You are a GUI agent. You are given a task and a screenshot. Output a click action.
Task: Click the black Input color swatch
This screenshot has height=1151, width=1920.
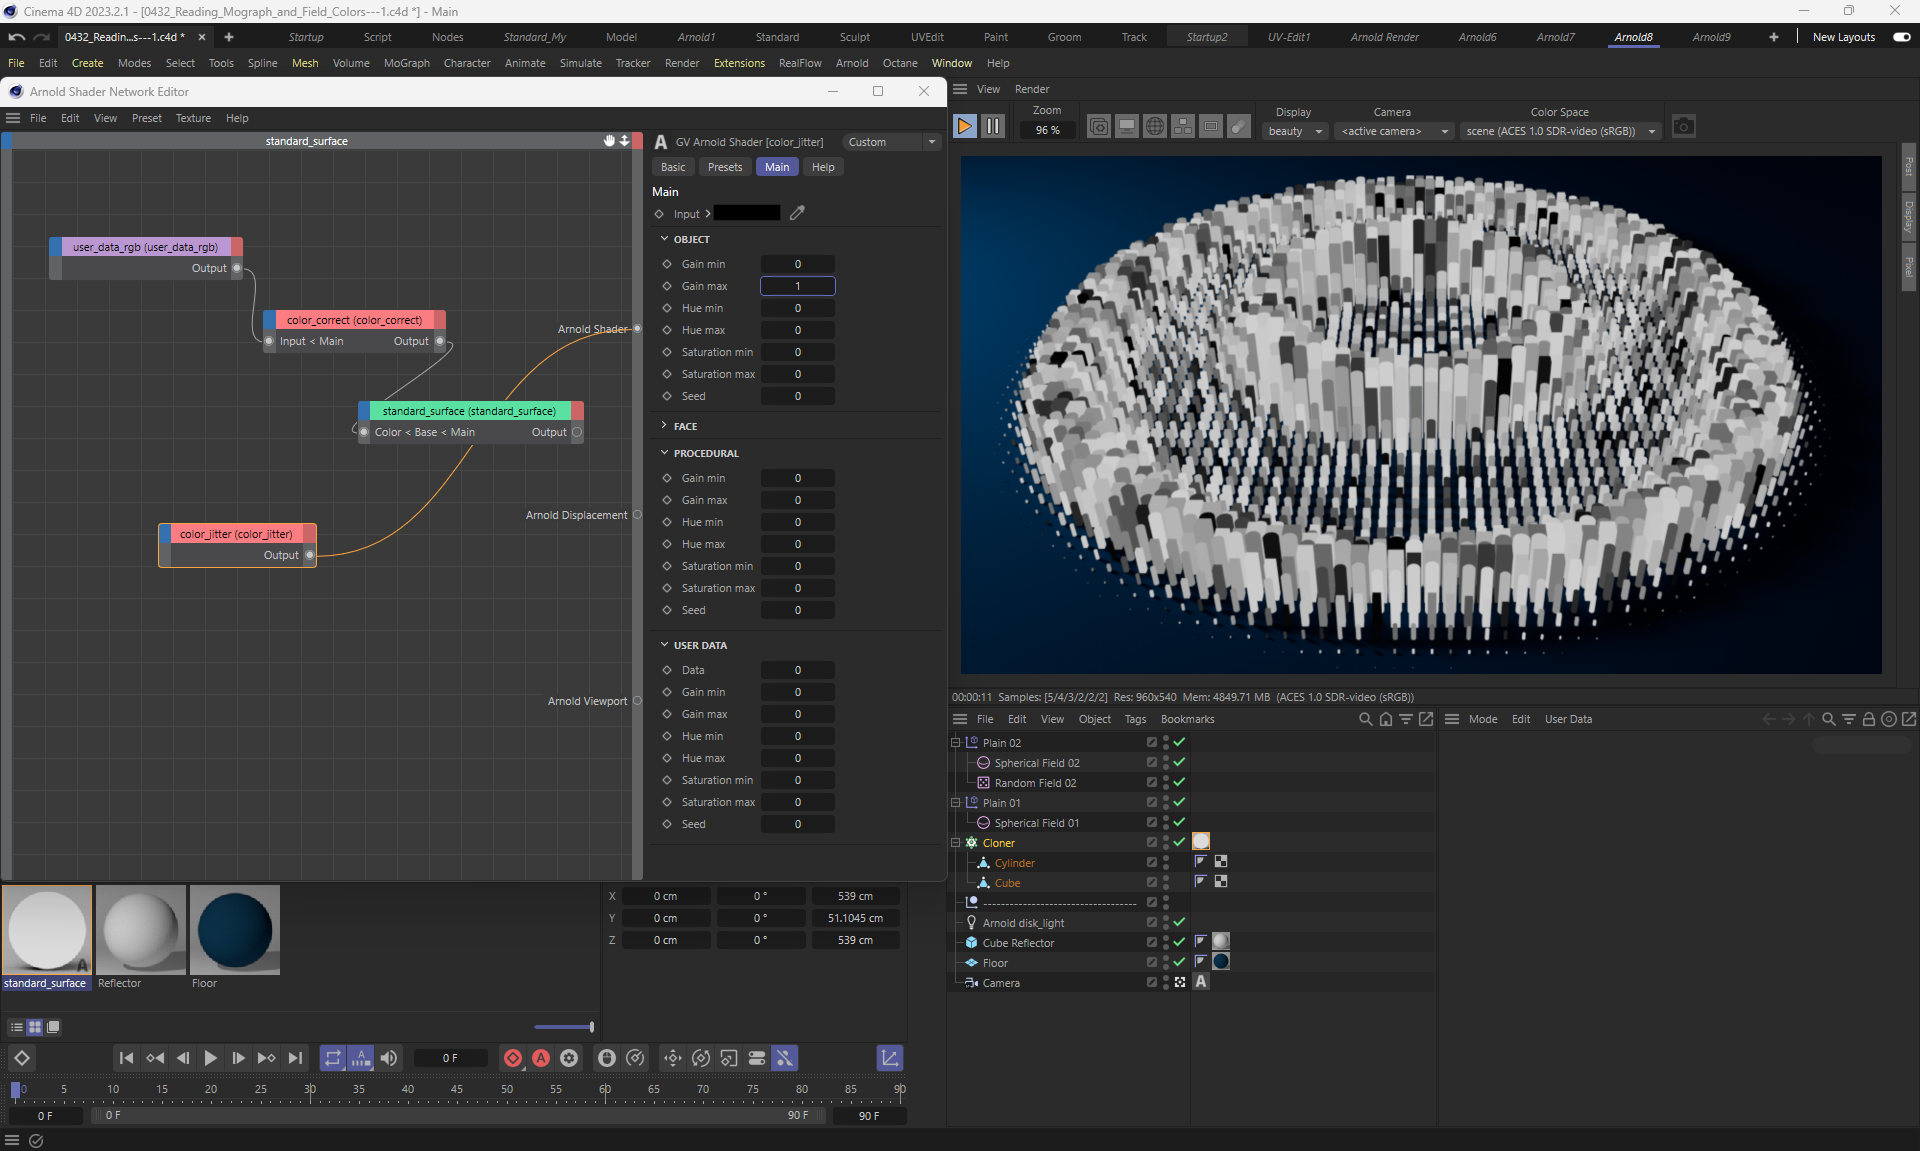[746, 213]
